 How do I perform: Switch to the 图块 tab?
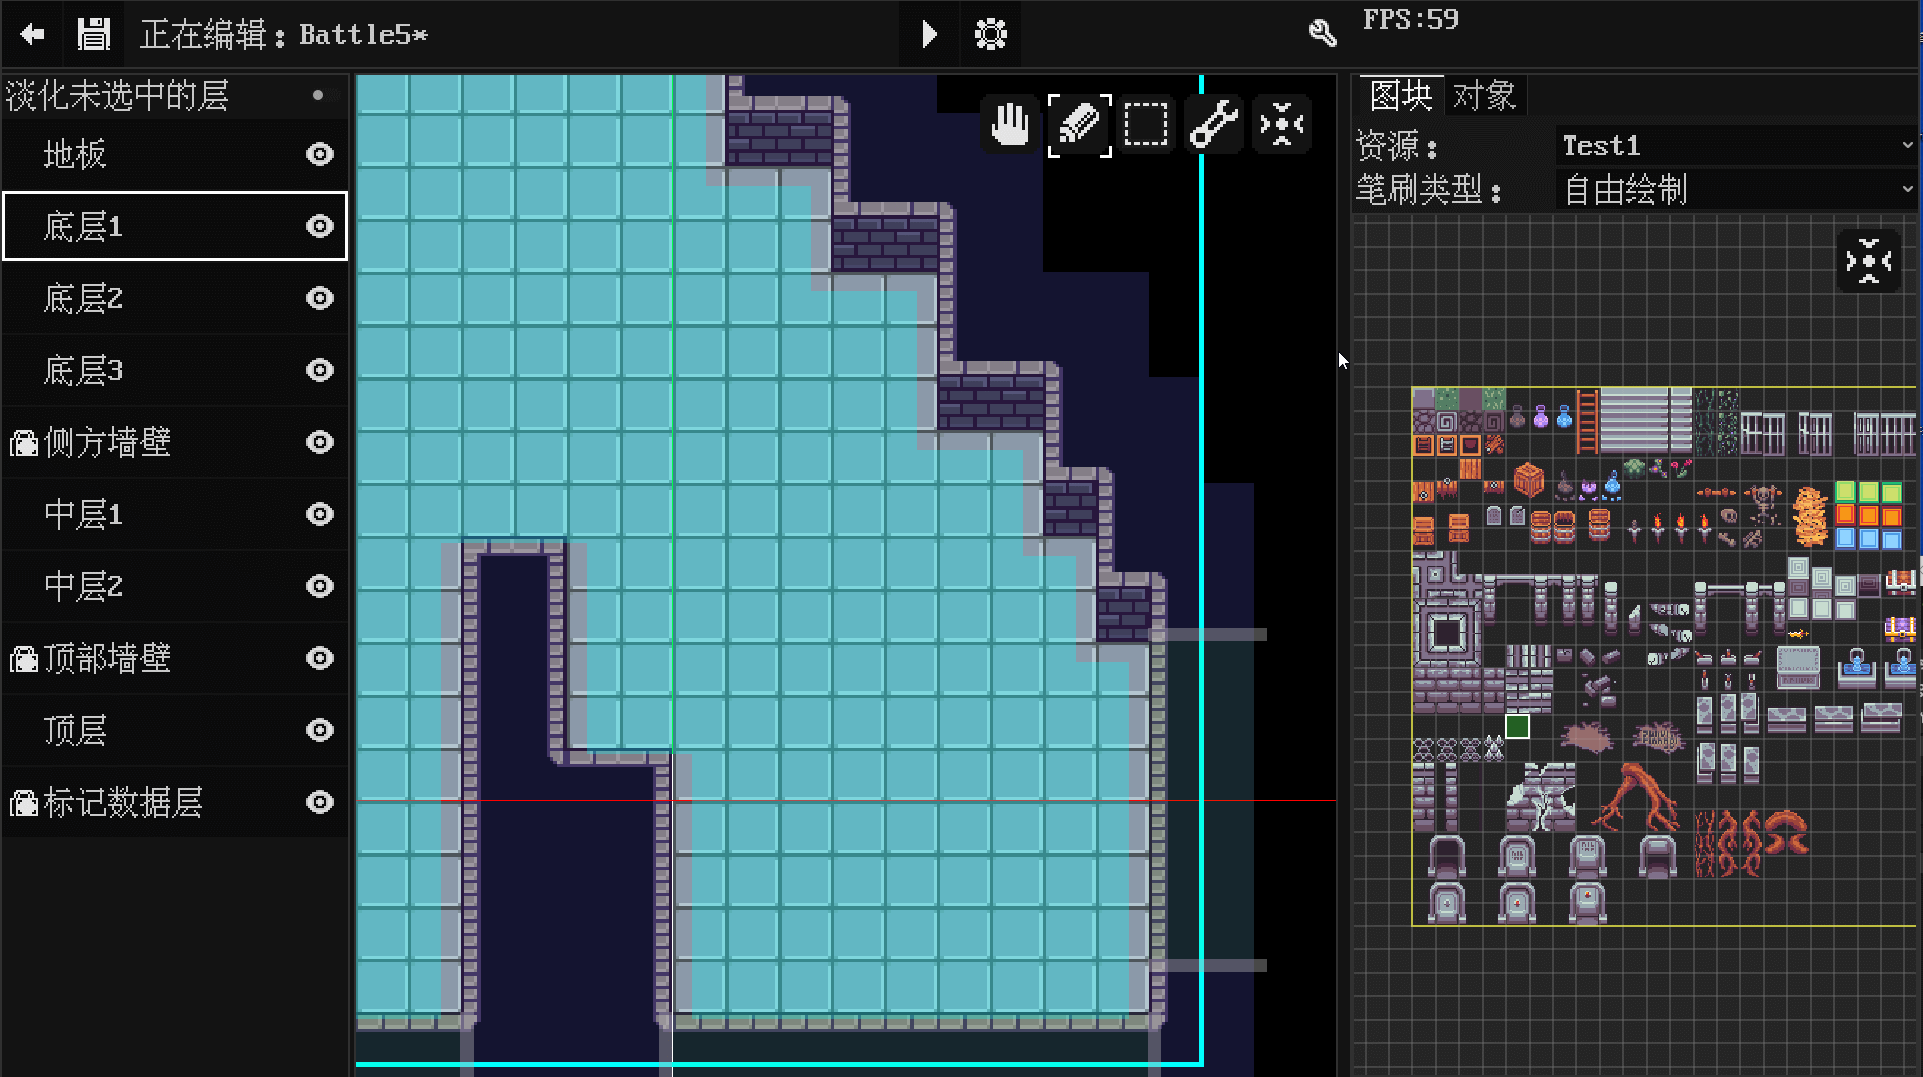[1398, 95]
